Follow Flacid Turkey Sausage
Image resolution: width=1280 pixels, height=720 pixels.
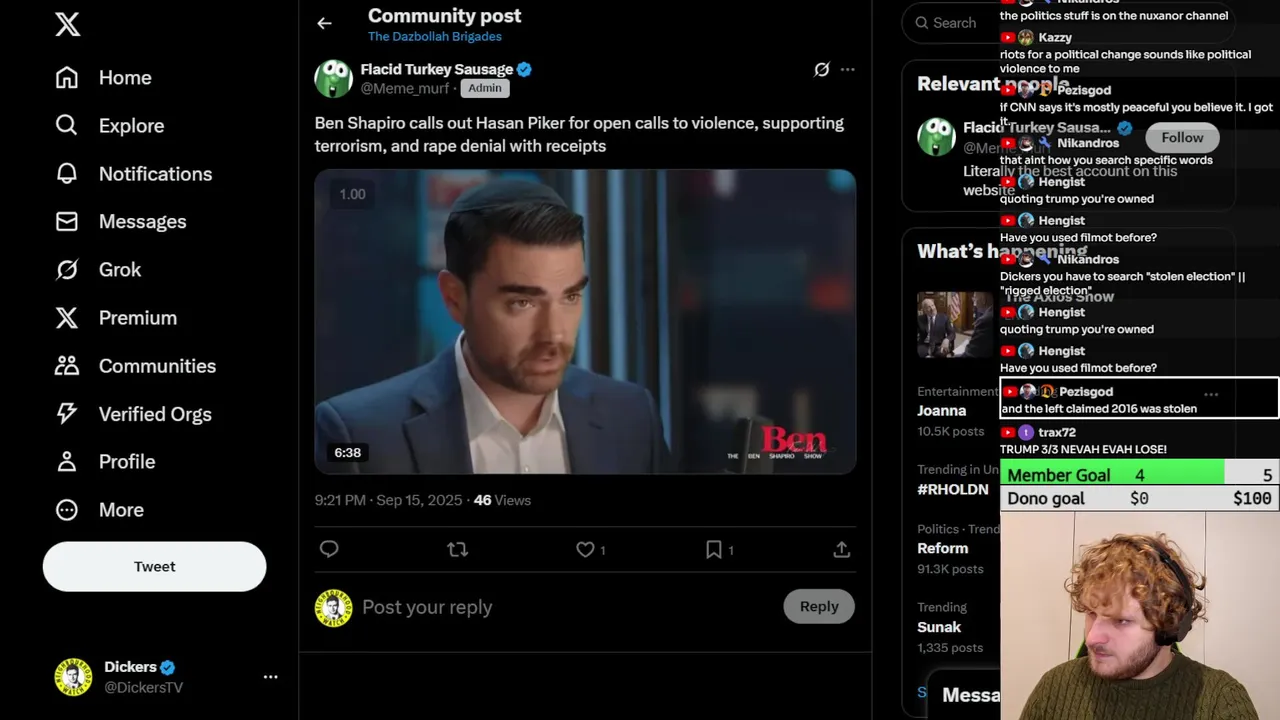coord(1182,137)
